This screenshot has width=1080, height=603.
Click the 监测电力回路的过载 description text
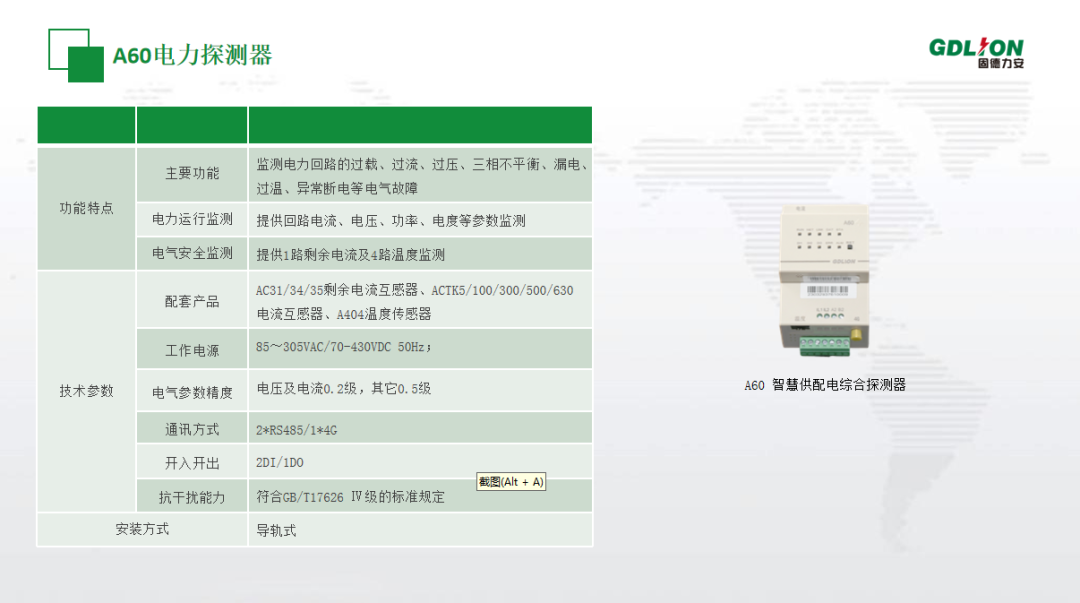point(422,176)
